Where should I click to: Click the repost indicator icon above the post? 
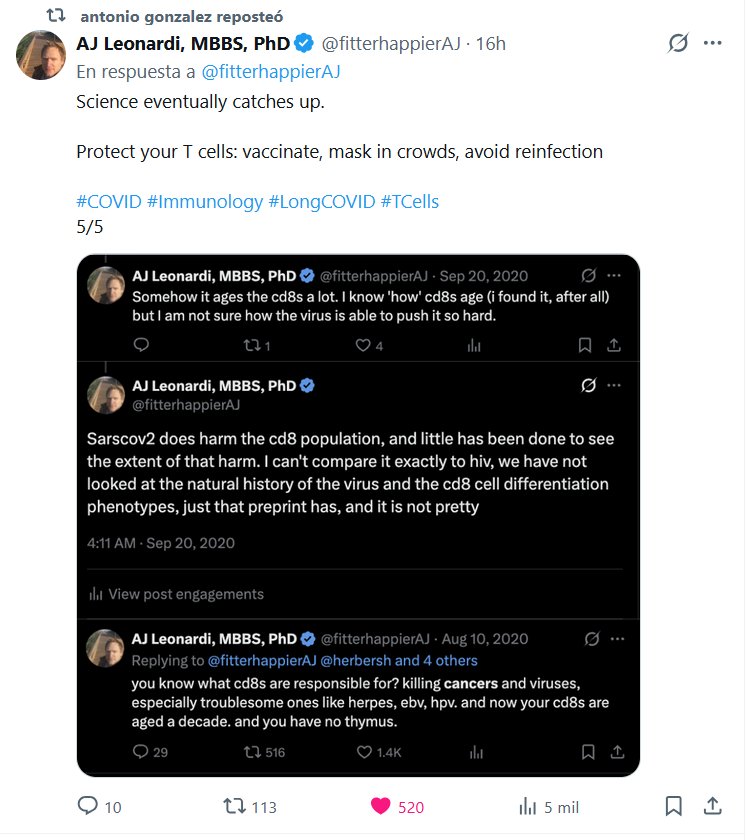(x=57, y=17)
